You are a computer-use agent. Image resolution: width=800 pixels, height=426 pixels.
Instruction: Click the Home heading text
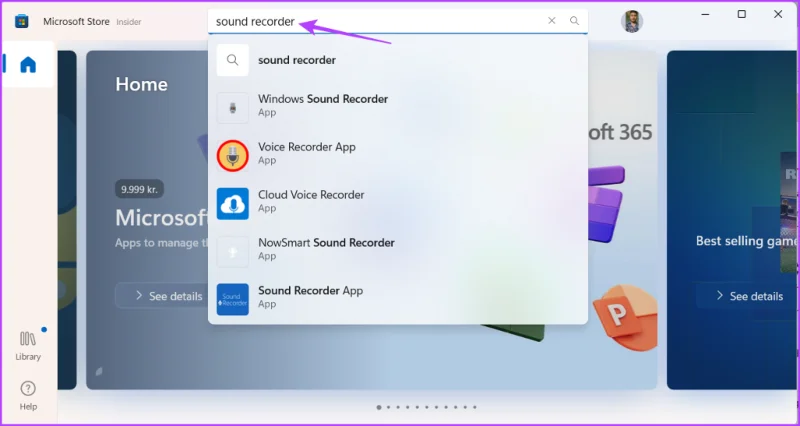click(x=141, y=84)
